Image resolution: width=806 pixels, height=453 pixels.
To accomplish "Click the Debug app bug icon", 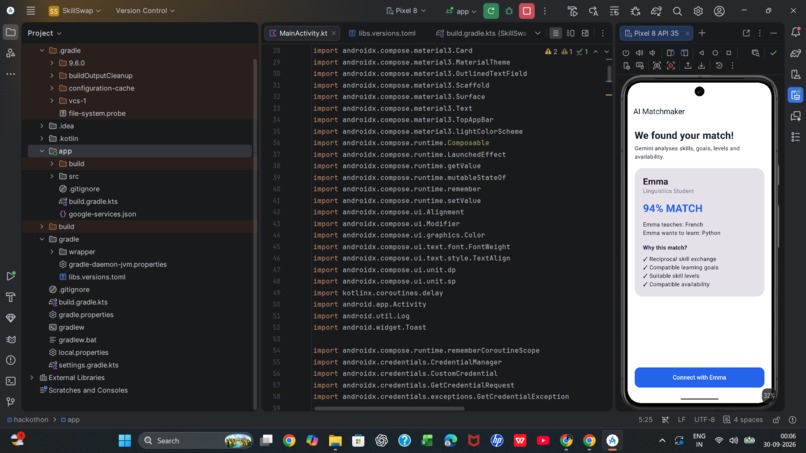I will pos(509,11).
